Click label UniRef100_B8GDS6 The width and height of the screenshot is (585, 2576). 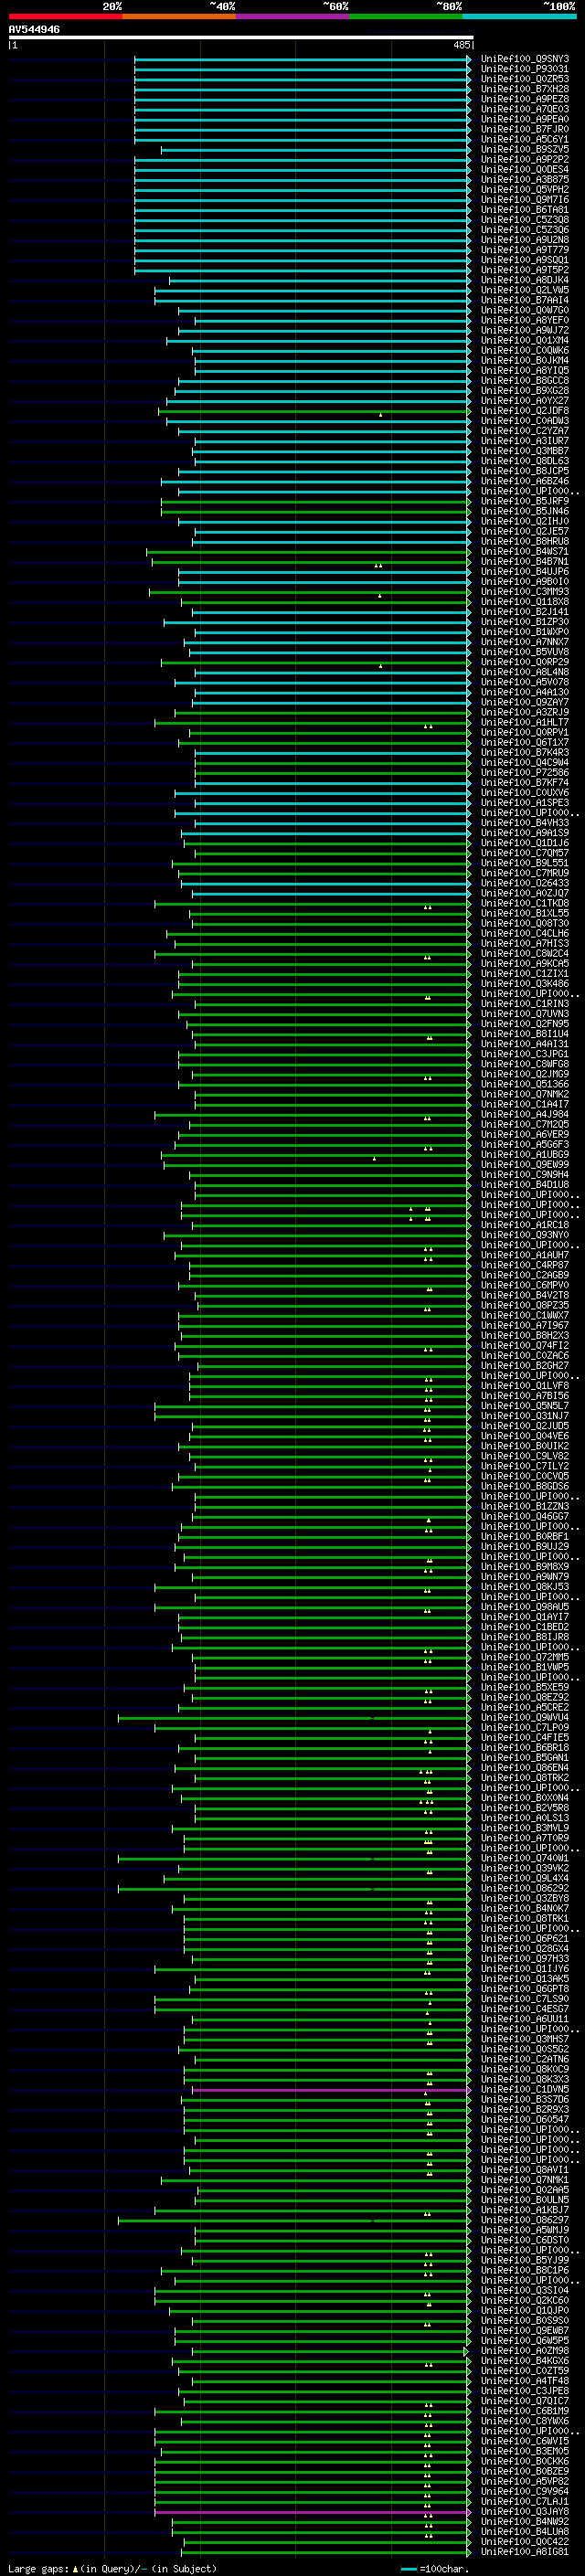coord(525,1486)
